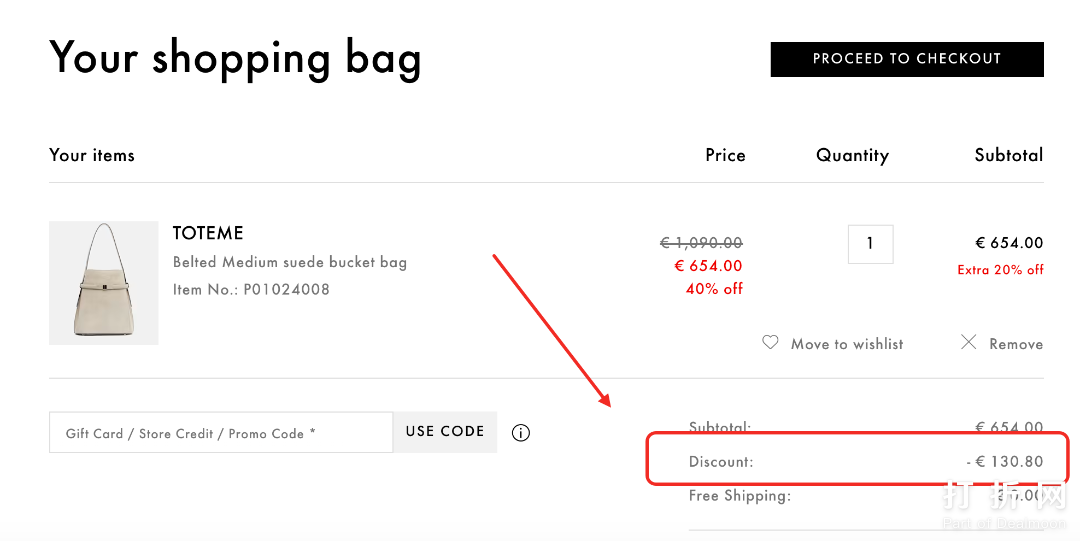Focus the Gift Card / Promo Code field
The width and height of the screenshot is (1080, 541).
220,433
